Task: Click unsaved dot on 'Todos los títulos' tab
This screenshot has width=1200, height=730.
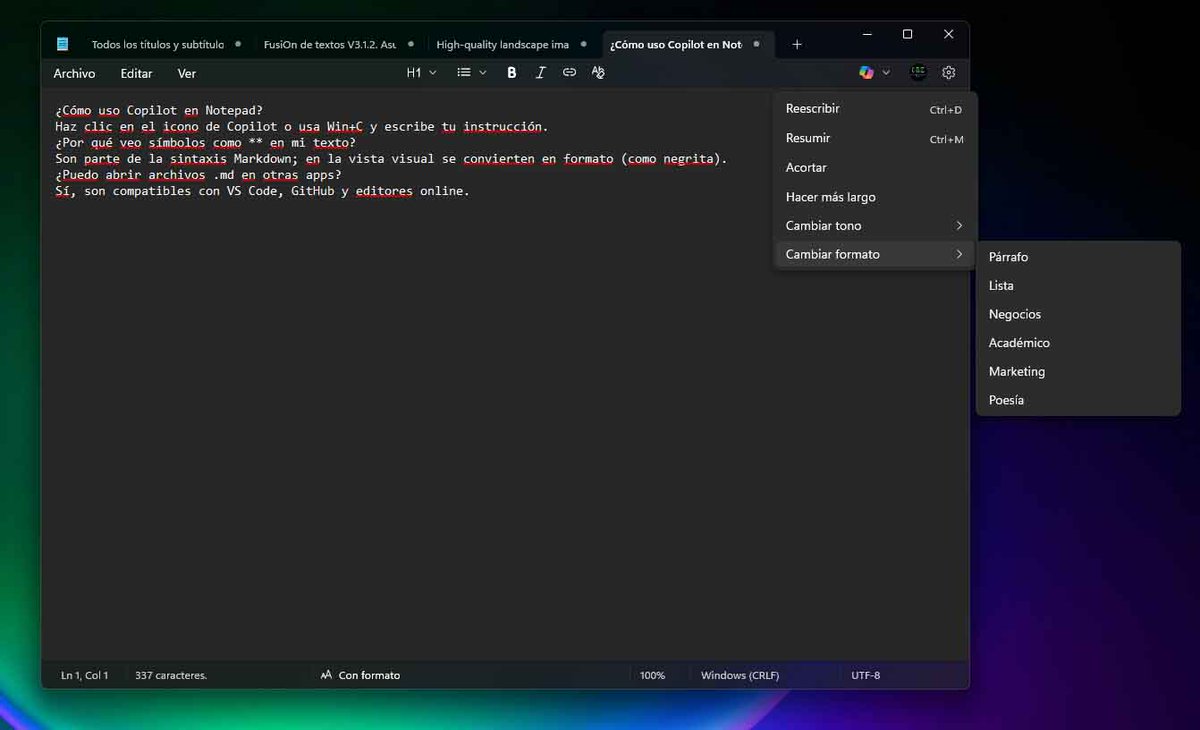Action: [x=238, y=44]
